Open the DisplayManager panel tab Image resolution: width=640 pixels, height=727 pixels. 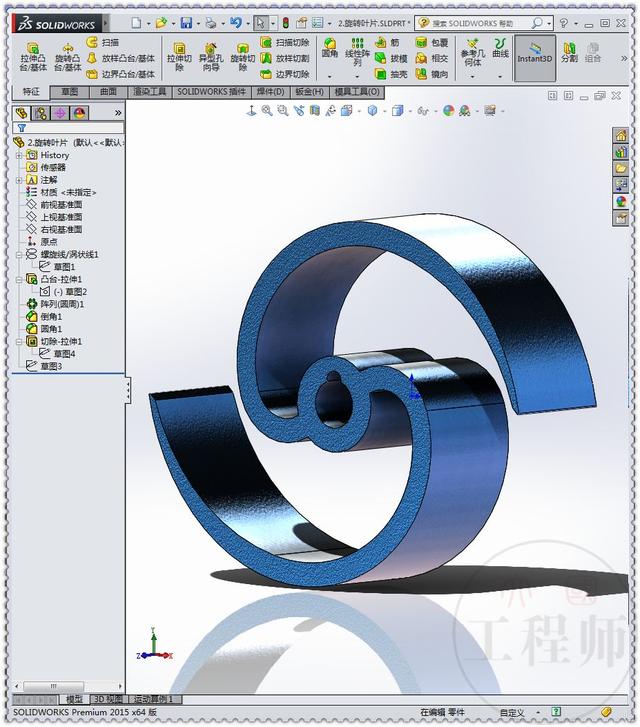click(80, 113)
